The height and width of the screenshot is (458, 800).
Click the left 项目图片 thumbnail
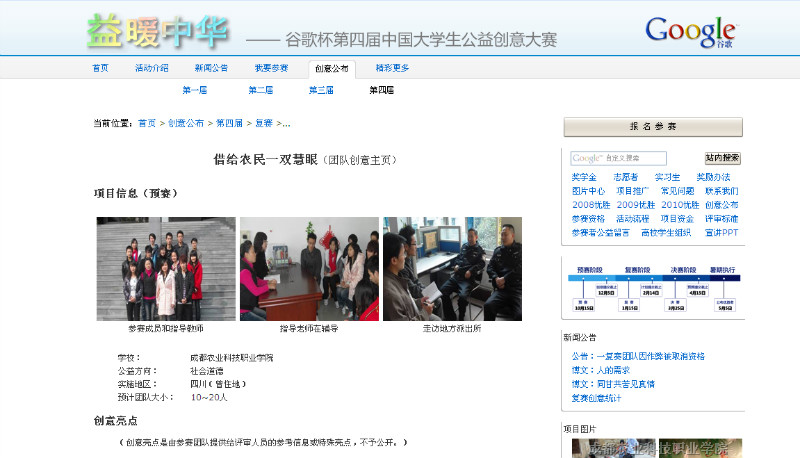pos(614,448)
